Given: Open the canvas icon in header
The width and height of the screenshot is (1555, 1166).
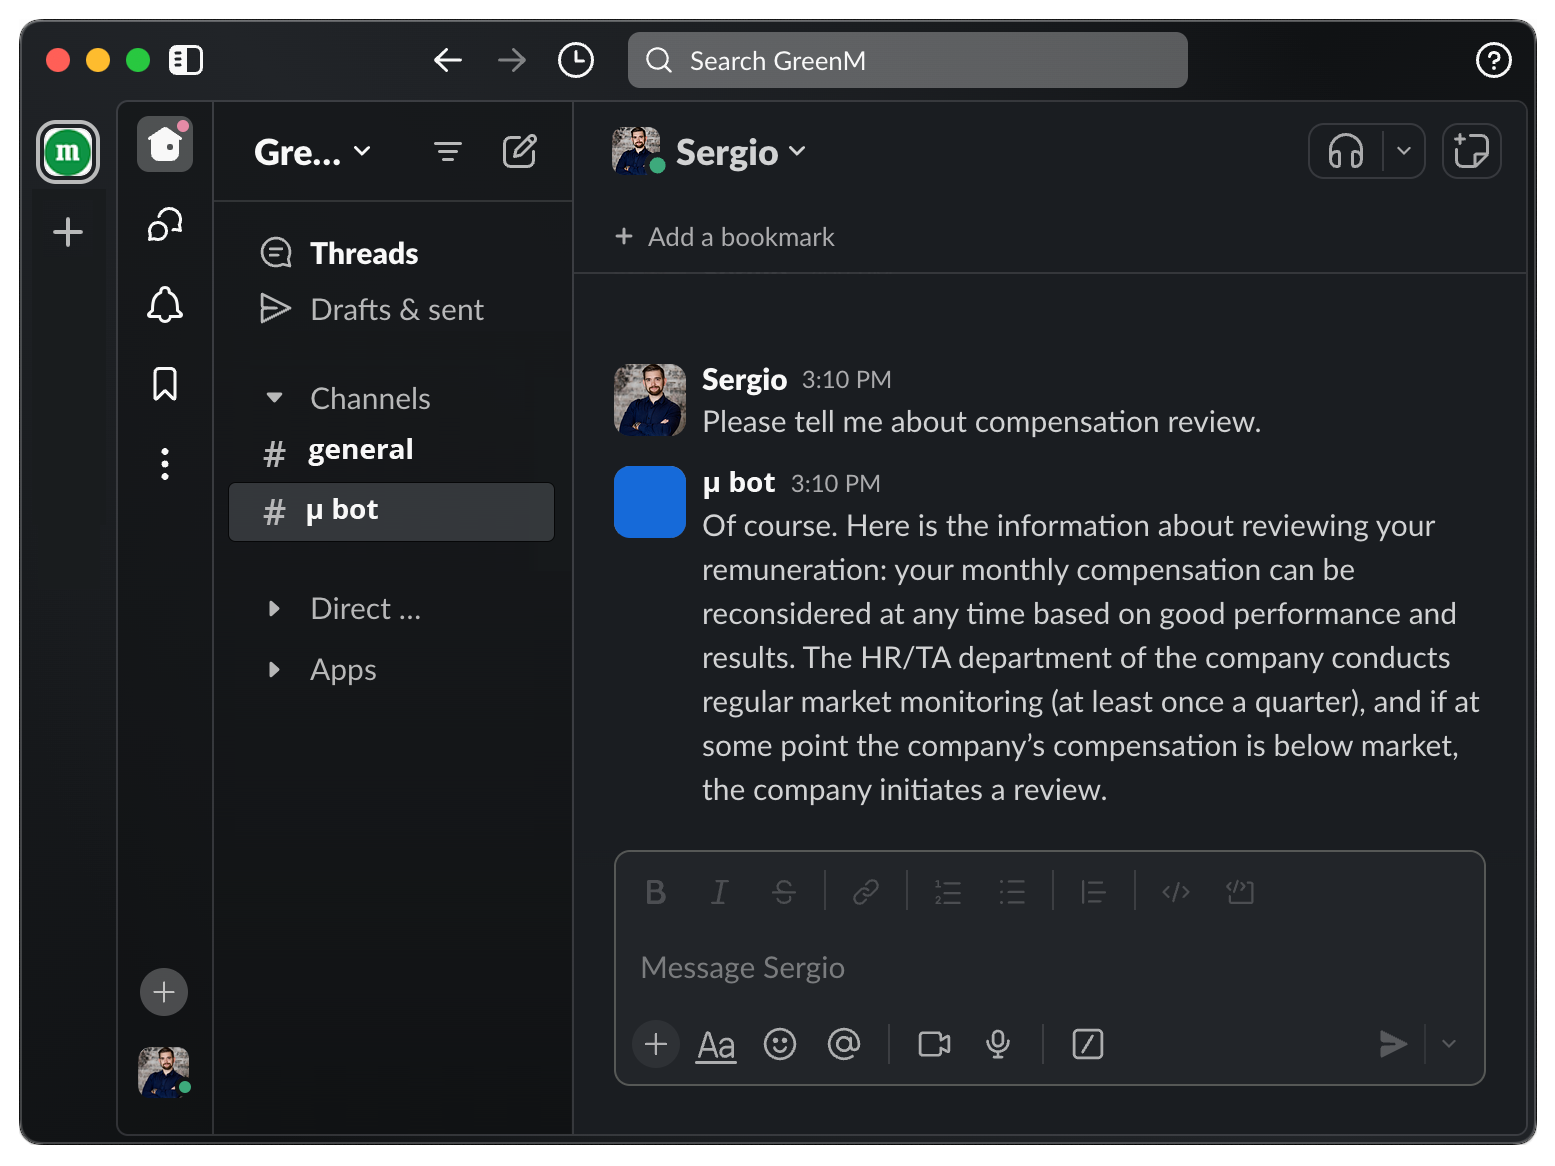Looking at the screenshot, I should tap(1471, 152).
